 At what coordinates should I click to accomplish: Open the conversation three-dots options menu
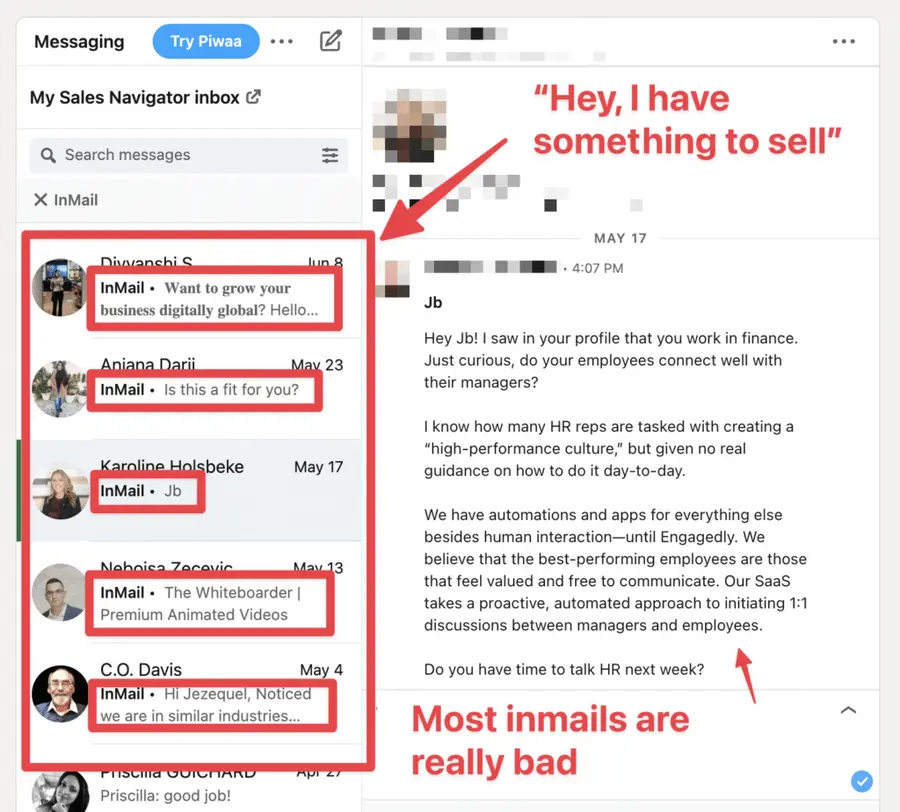(x=844, y=41)
